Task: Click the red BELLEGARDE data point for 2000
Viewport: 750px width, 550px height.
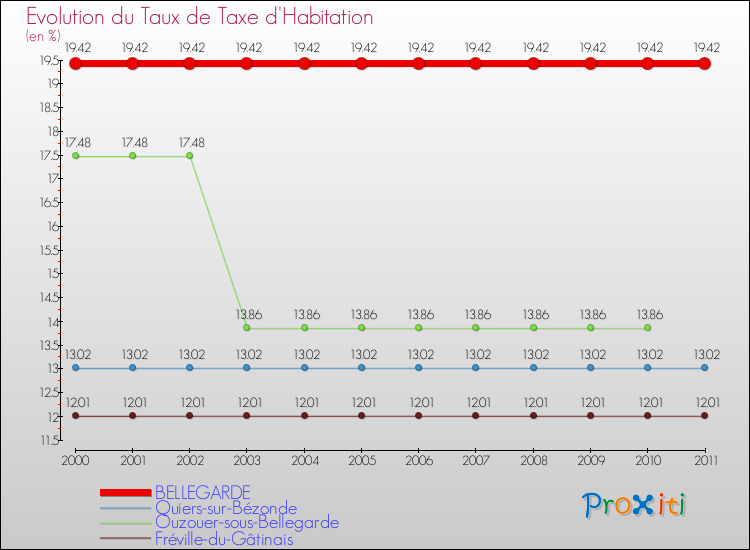Action: coord(76,63)
